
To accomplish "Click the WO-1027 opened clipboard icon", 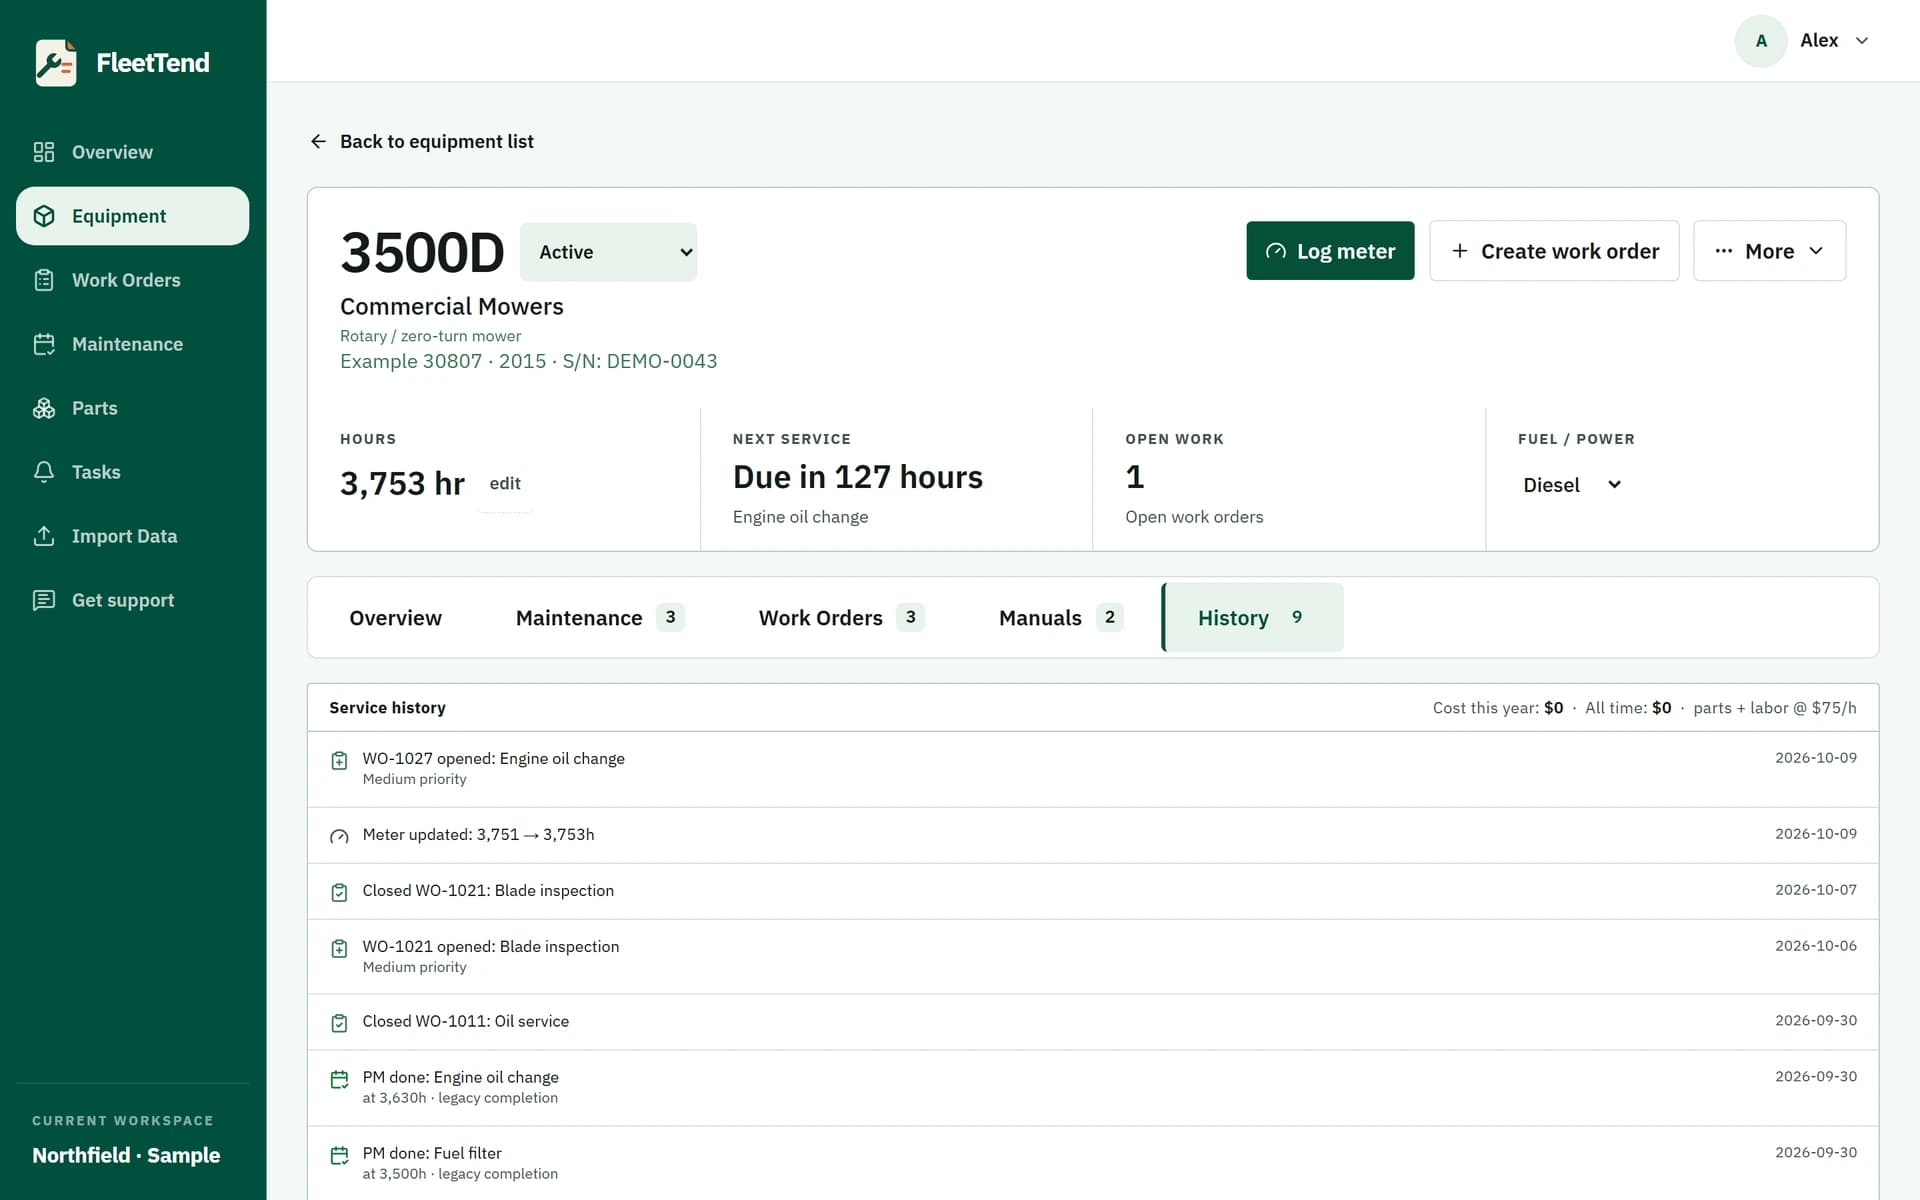I will click(339, 761).
